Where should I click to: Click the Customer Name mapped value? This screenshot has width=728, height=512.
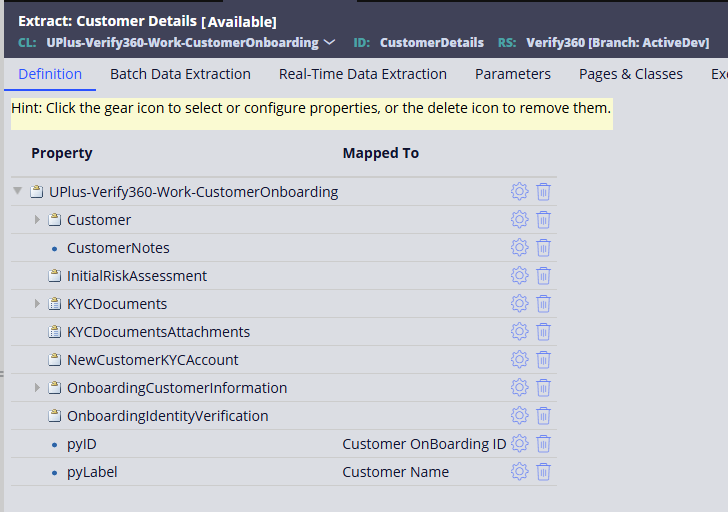[396, 472]
